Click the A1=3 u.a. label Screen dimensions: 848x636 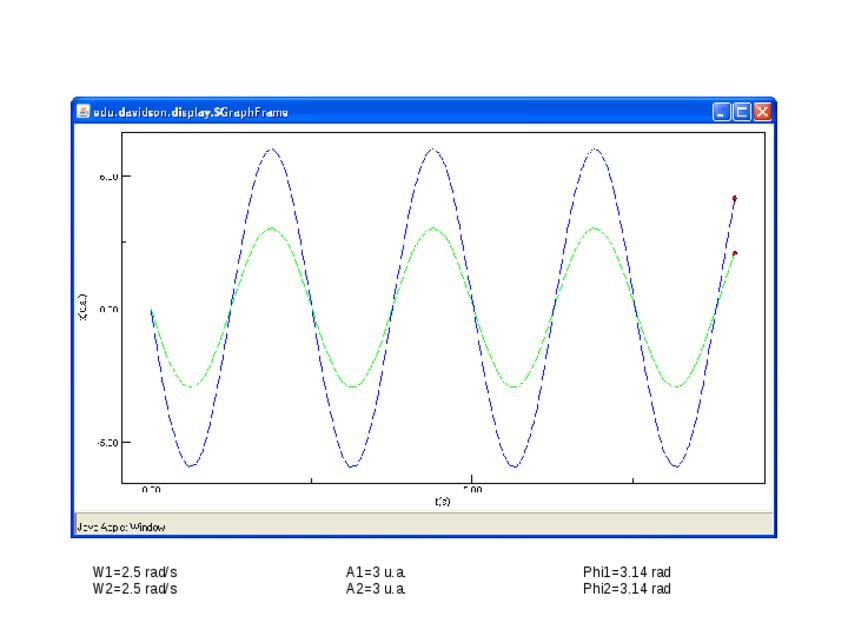click(x=376, y=572)
